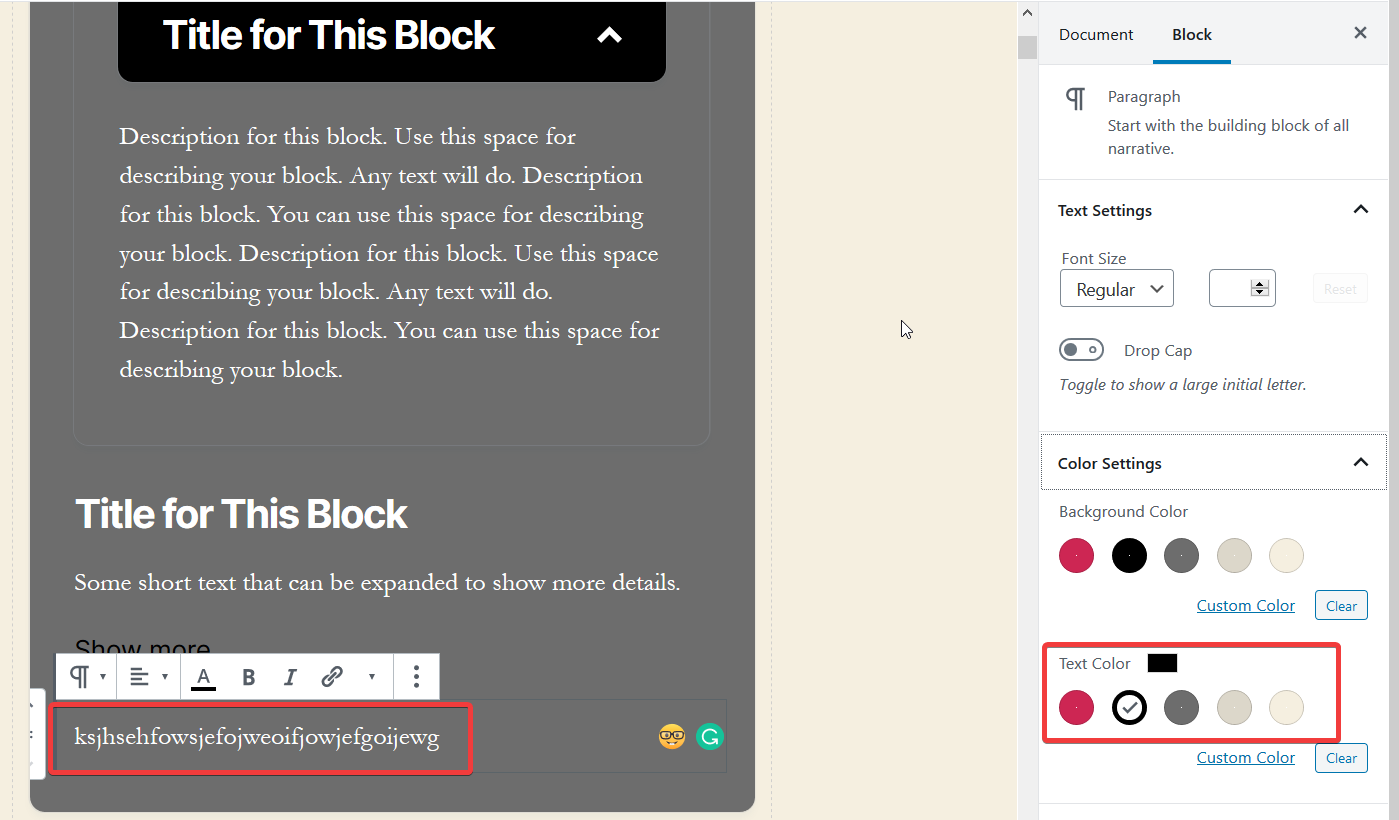Close the settings sidebar
This screenshot has height=820, width=1399.
tap(1360, 33)
